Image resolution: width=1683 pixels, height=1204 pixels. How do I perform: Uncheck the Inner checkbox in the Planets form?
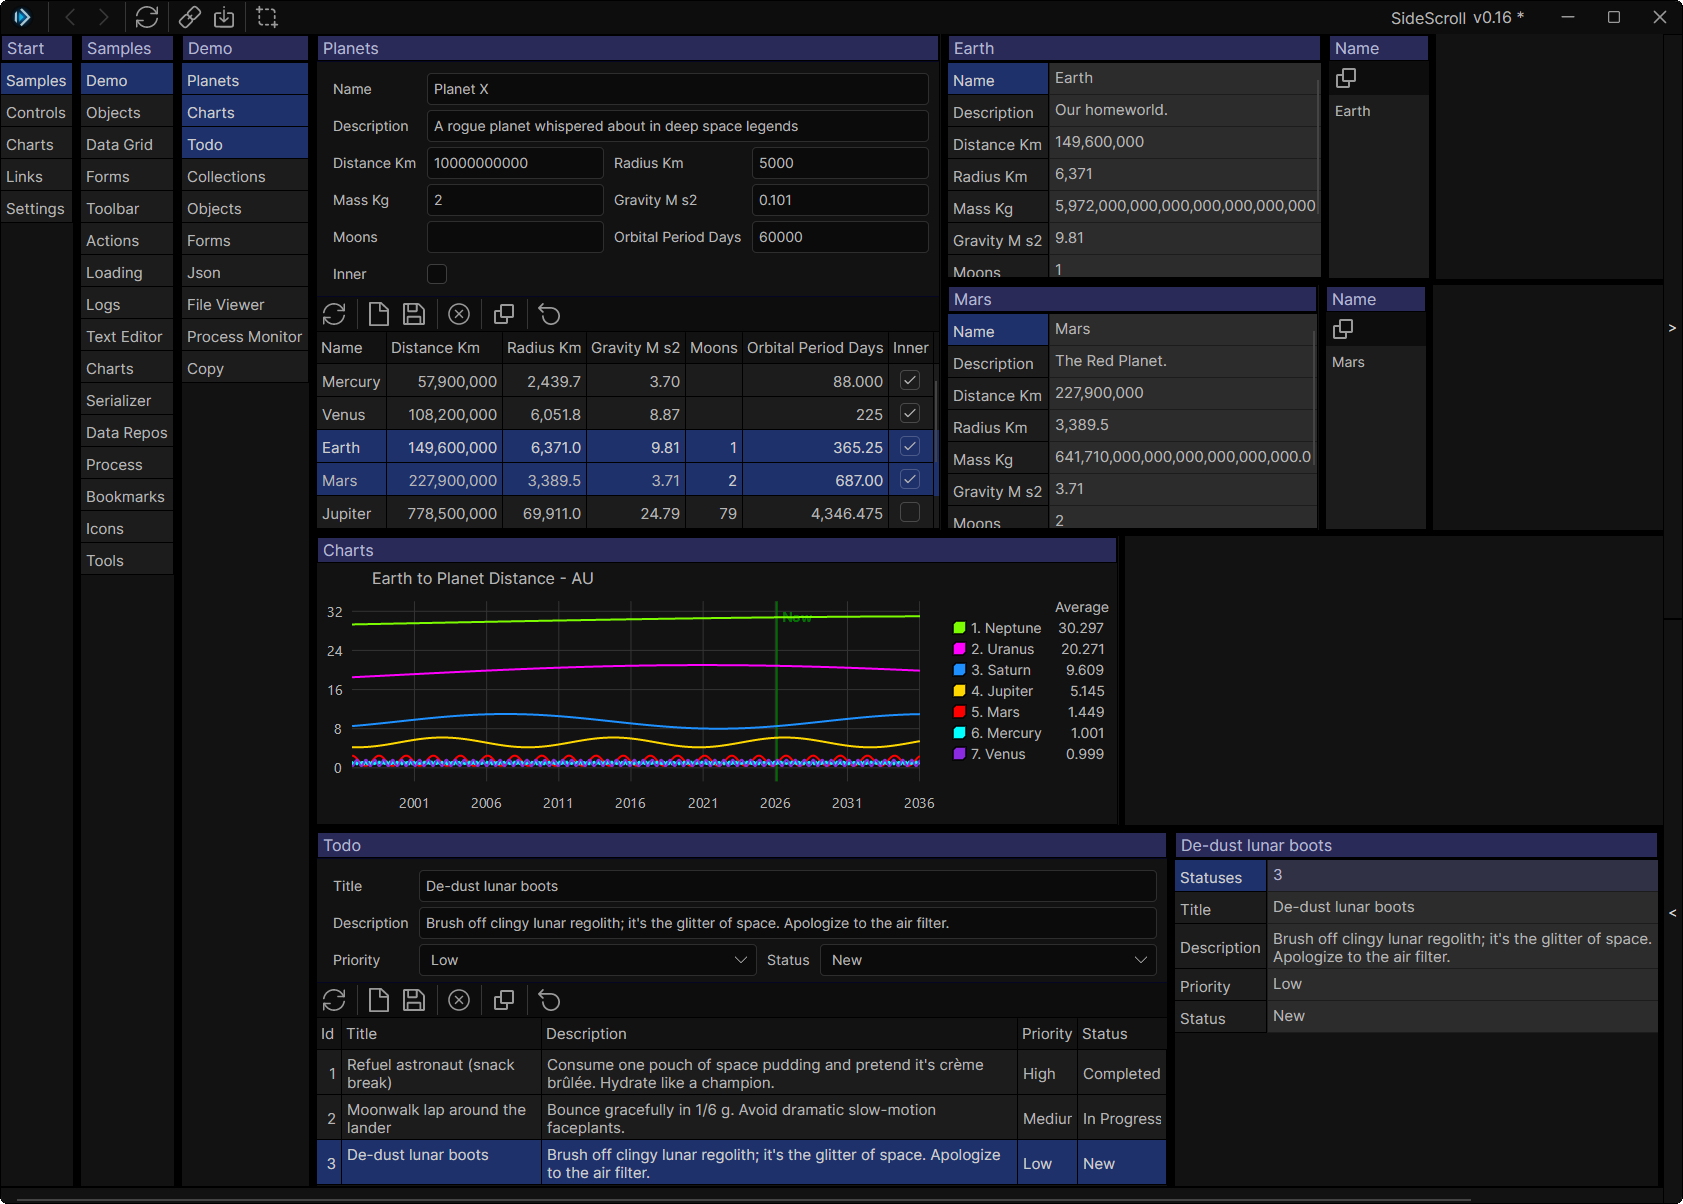pos(437,273)
